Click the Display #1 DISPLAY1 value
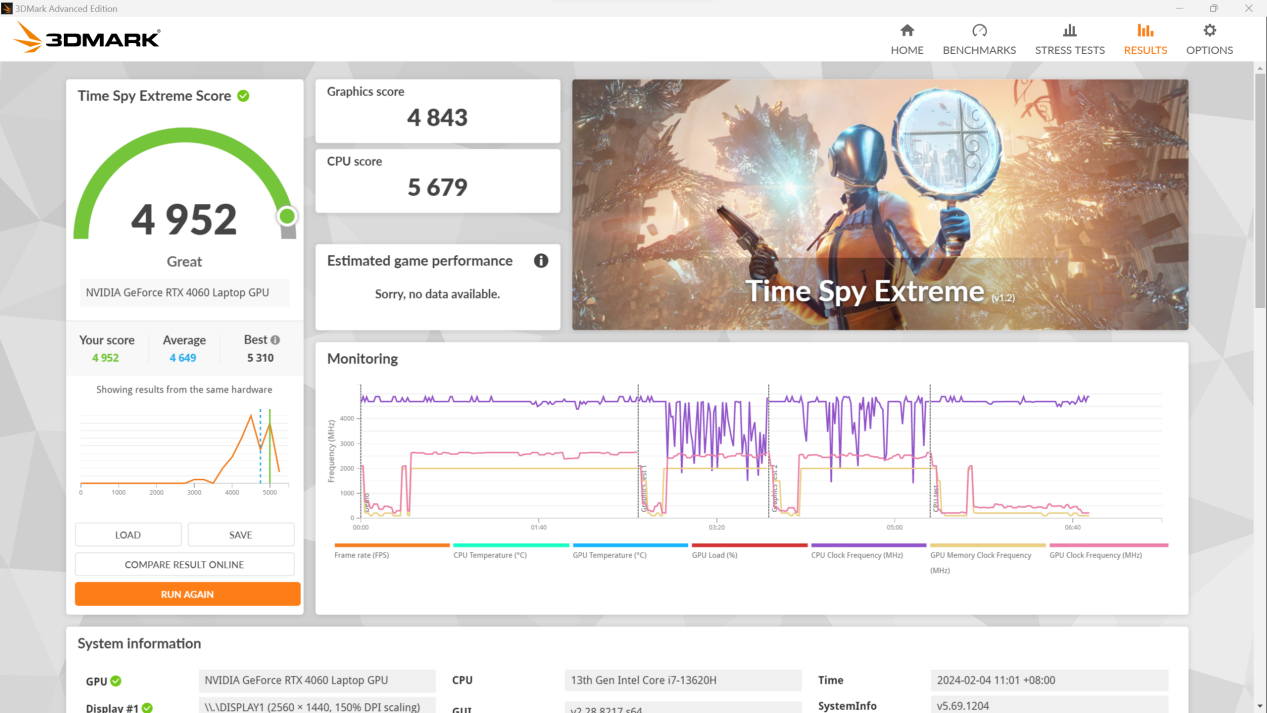 pos(317,706)
